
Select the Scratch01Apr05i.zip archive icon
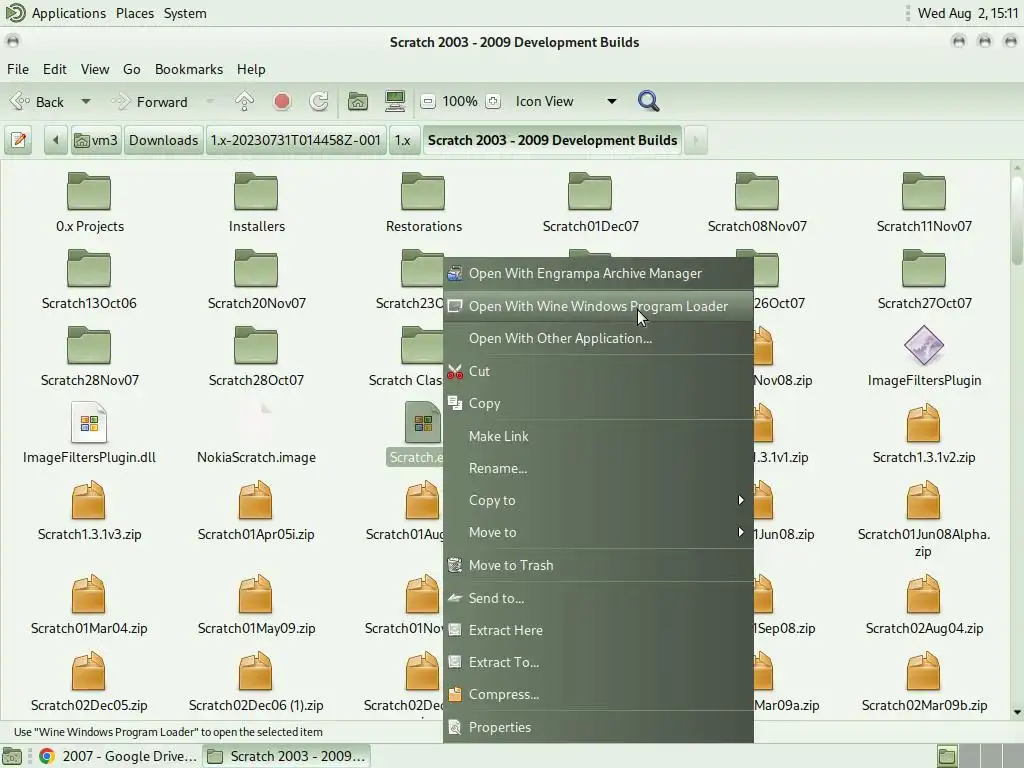pos(256,500)
